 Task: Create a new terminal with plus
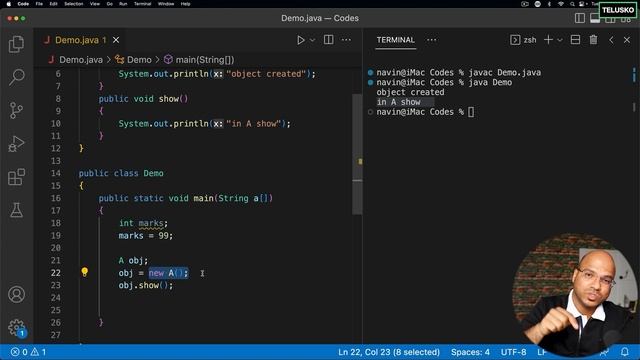[549, 40]
